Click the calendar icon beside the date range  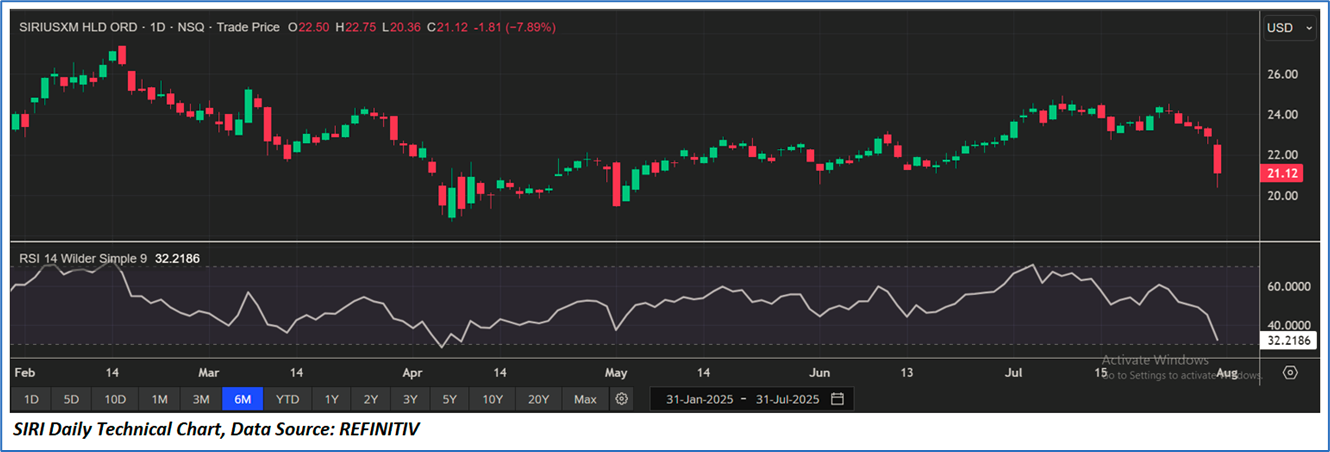(837, 399)
